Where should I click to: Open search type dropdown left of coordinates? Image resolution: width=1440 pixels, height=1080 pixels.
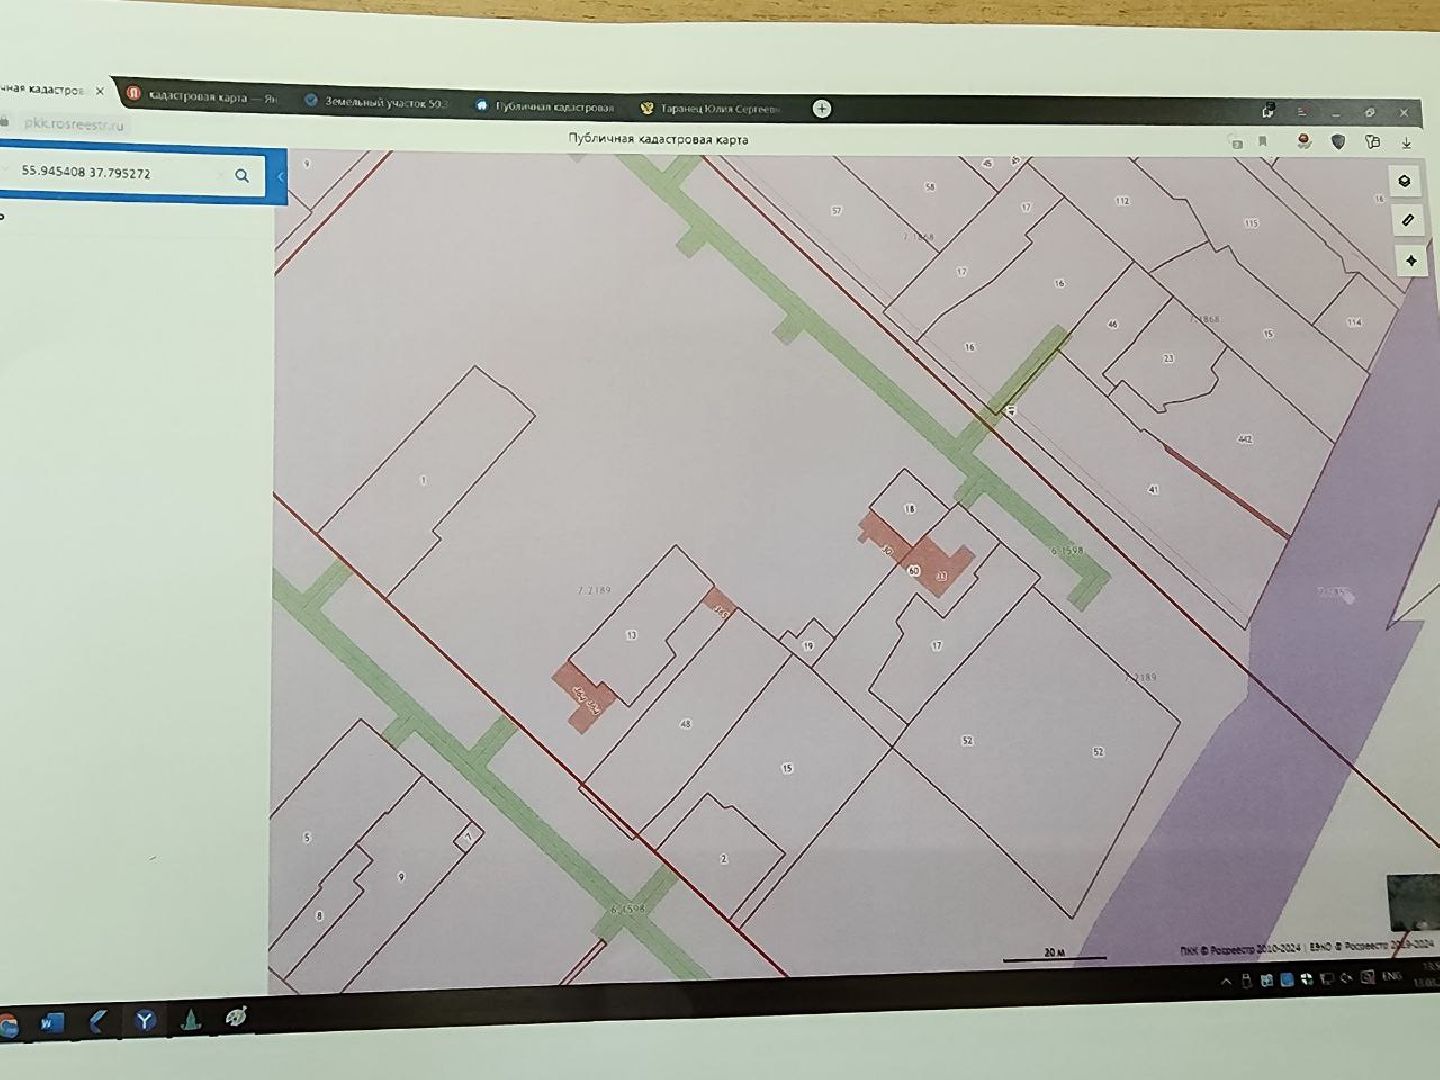tap(6, 170)
